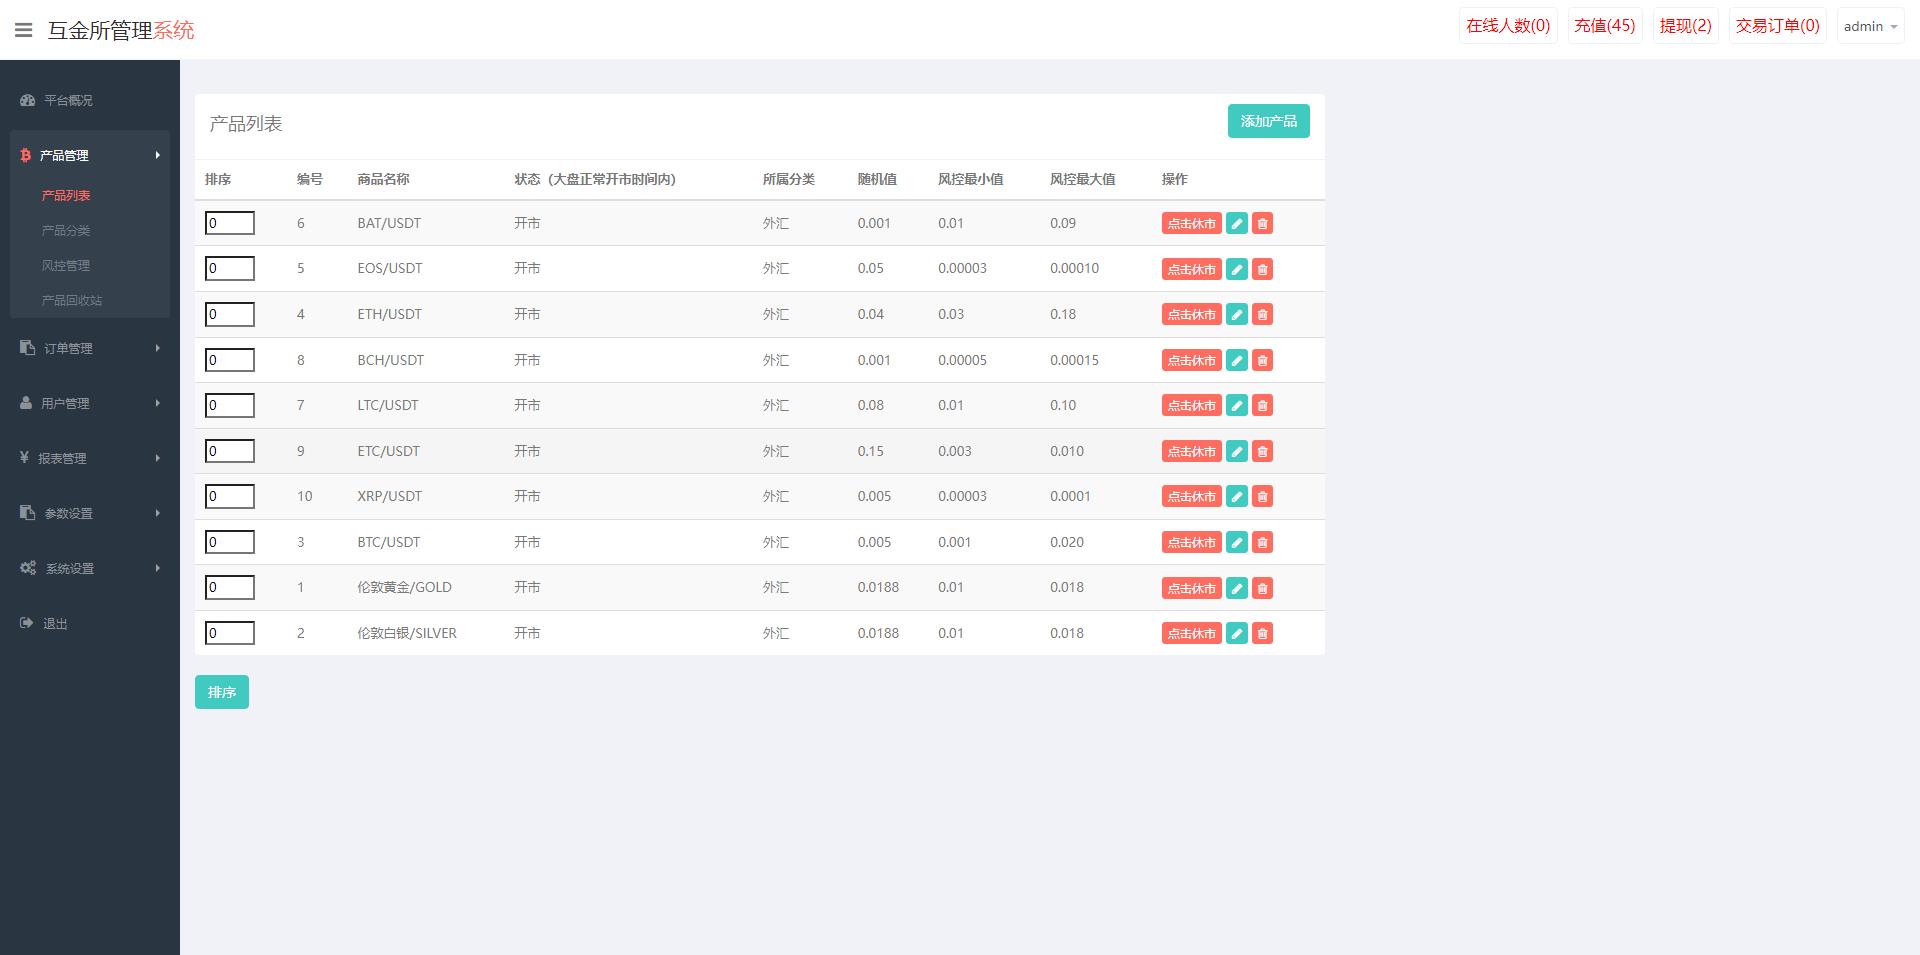Click pencil icon for 伦敦黄金/GOLD row
Viewport: 1920px width, 955px height.
point(1237,588)
